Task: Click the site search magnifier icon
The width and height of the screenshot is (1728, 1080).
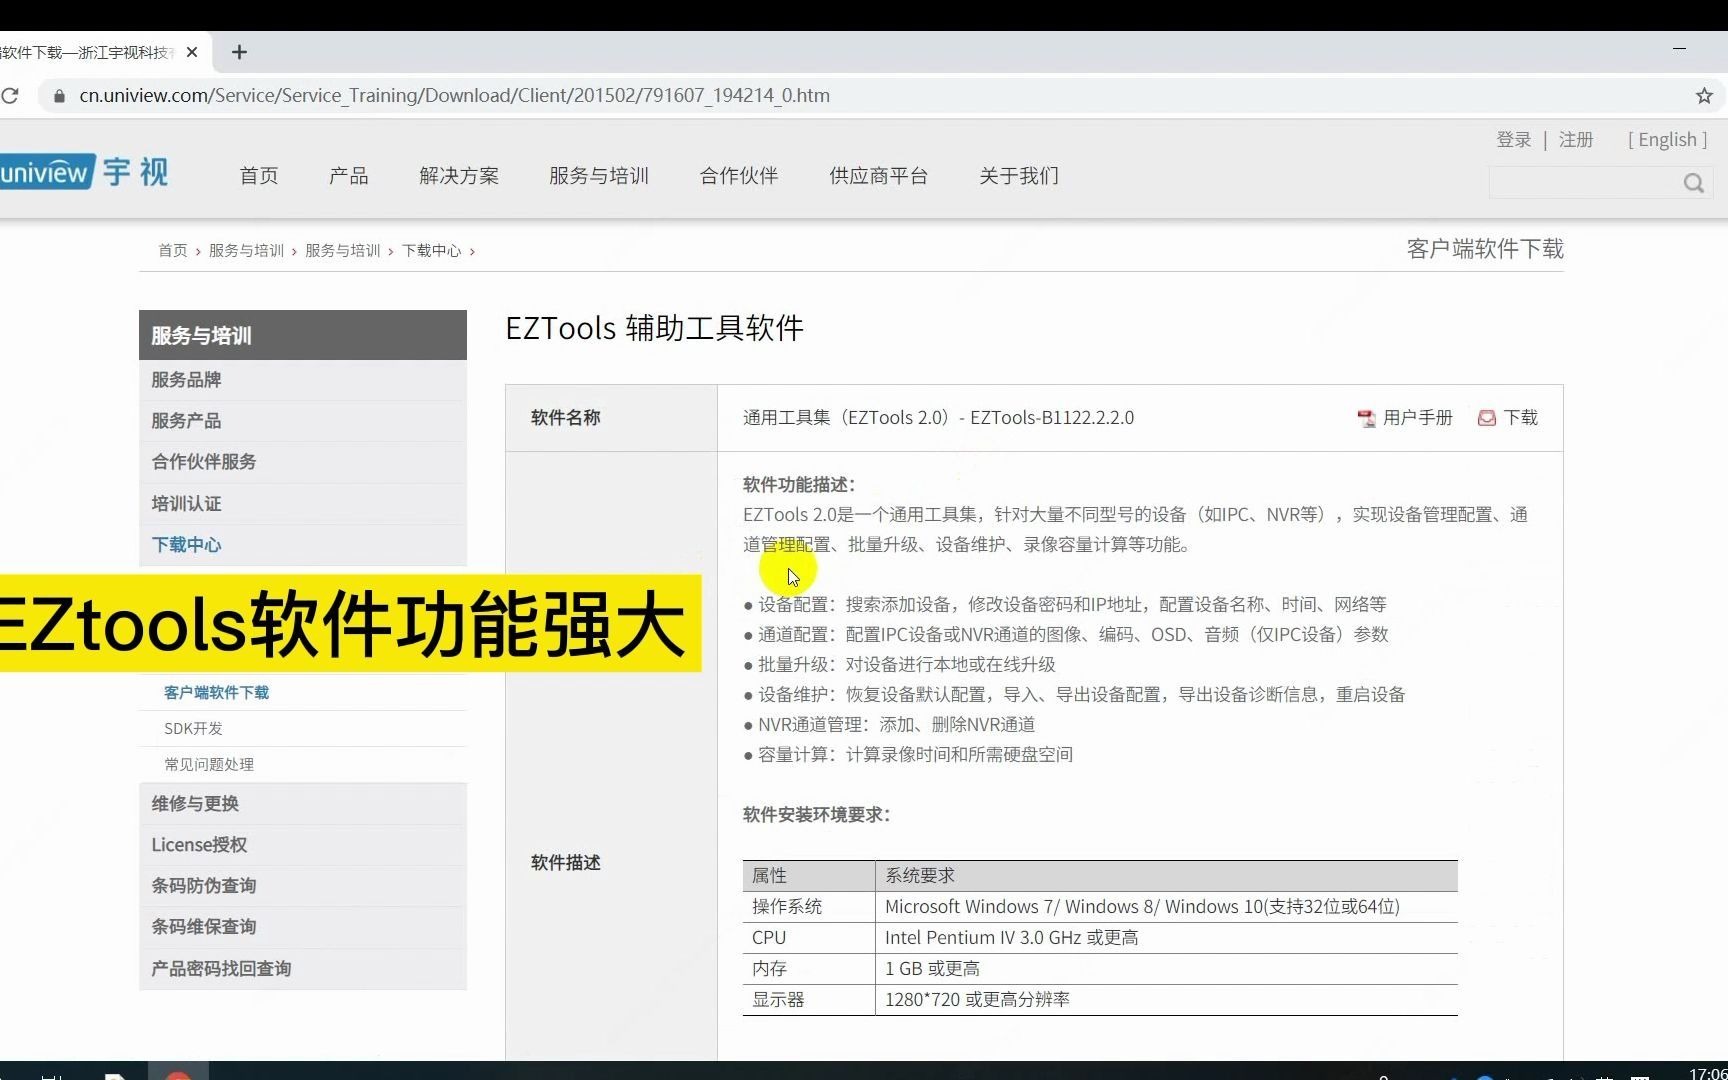Action: pyautogui.click(x=1693, y=183)
